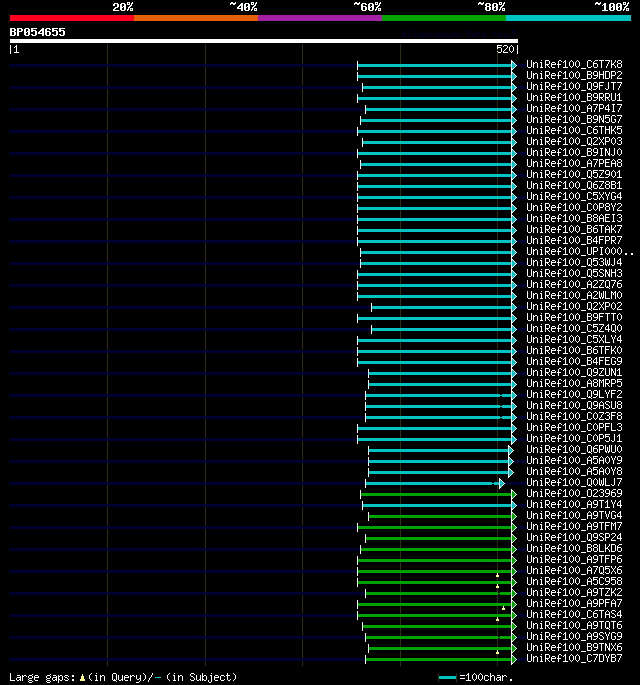Select the UniRef100_Q9SP24 label

574,537
